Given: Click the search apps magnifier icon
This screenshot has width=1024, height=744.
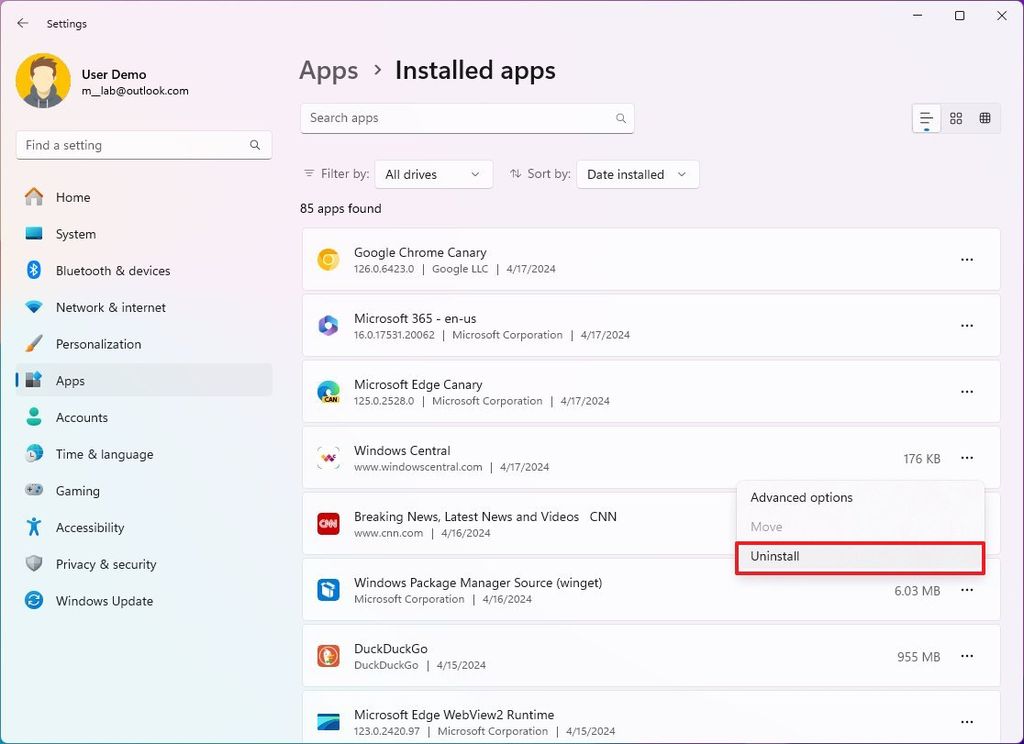Looking at the screenshot, I should click(x=621, y=118).
